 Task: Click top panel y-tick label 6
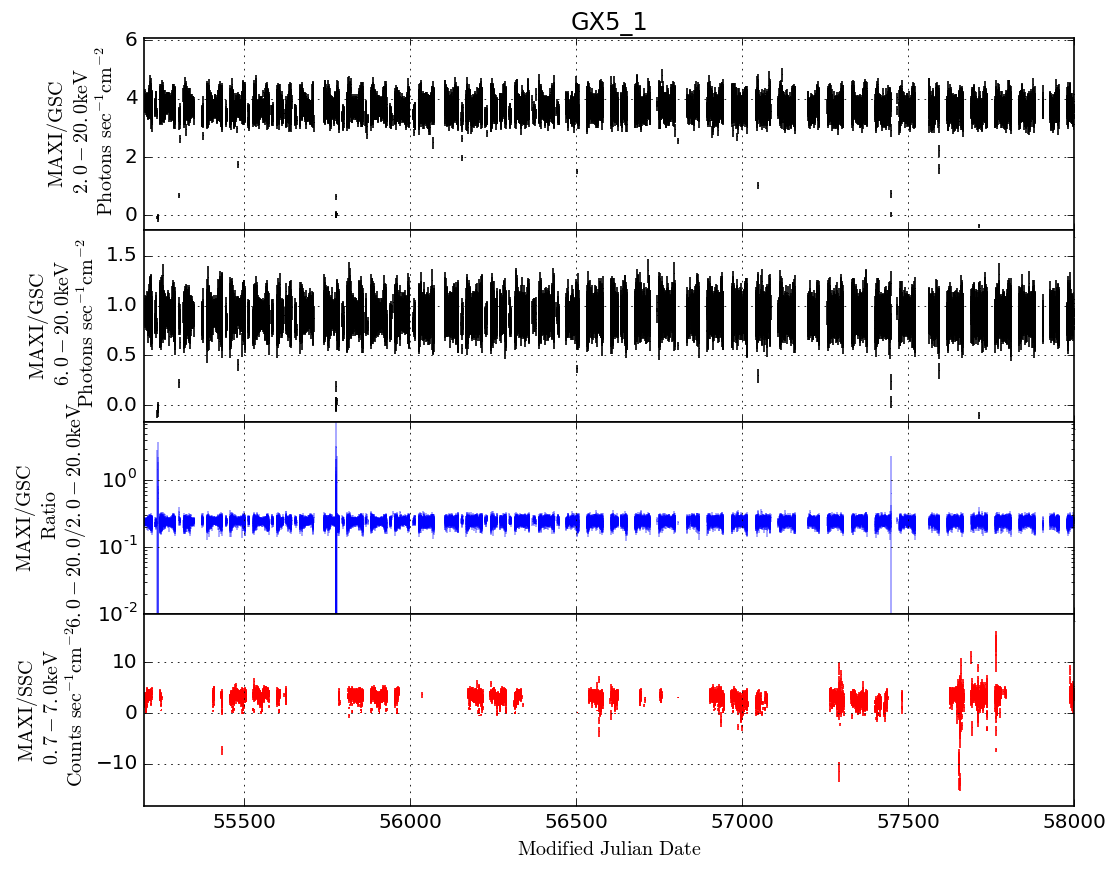point(131,41)
